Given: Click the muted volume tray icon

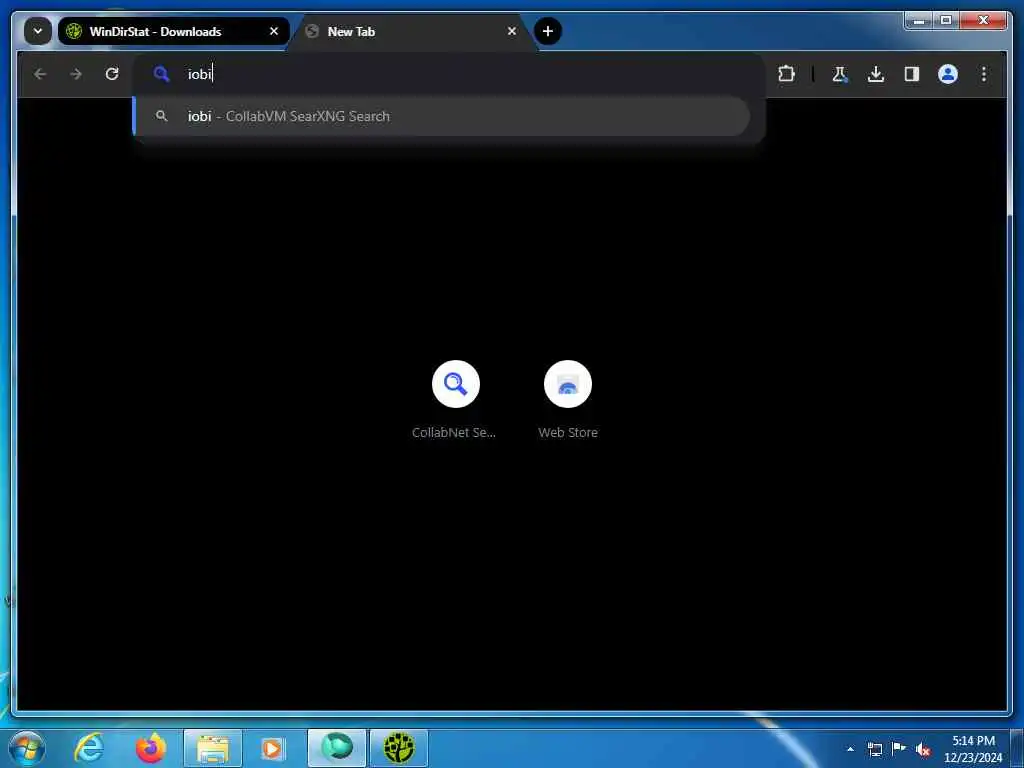Looking at the screenshot, I should click(x=923, y=749).
